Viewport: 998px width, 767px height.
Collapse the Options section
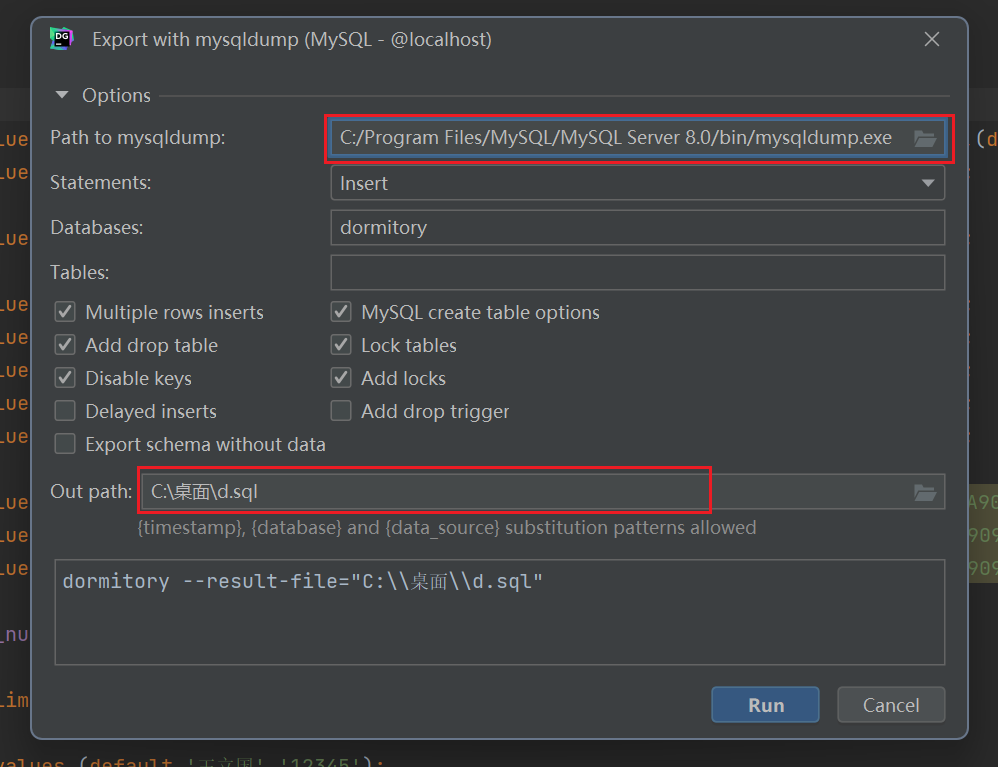[62, 95]
